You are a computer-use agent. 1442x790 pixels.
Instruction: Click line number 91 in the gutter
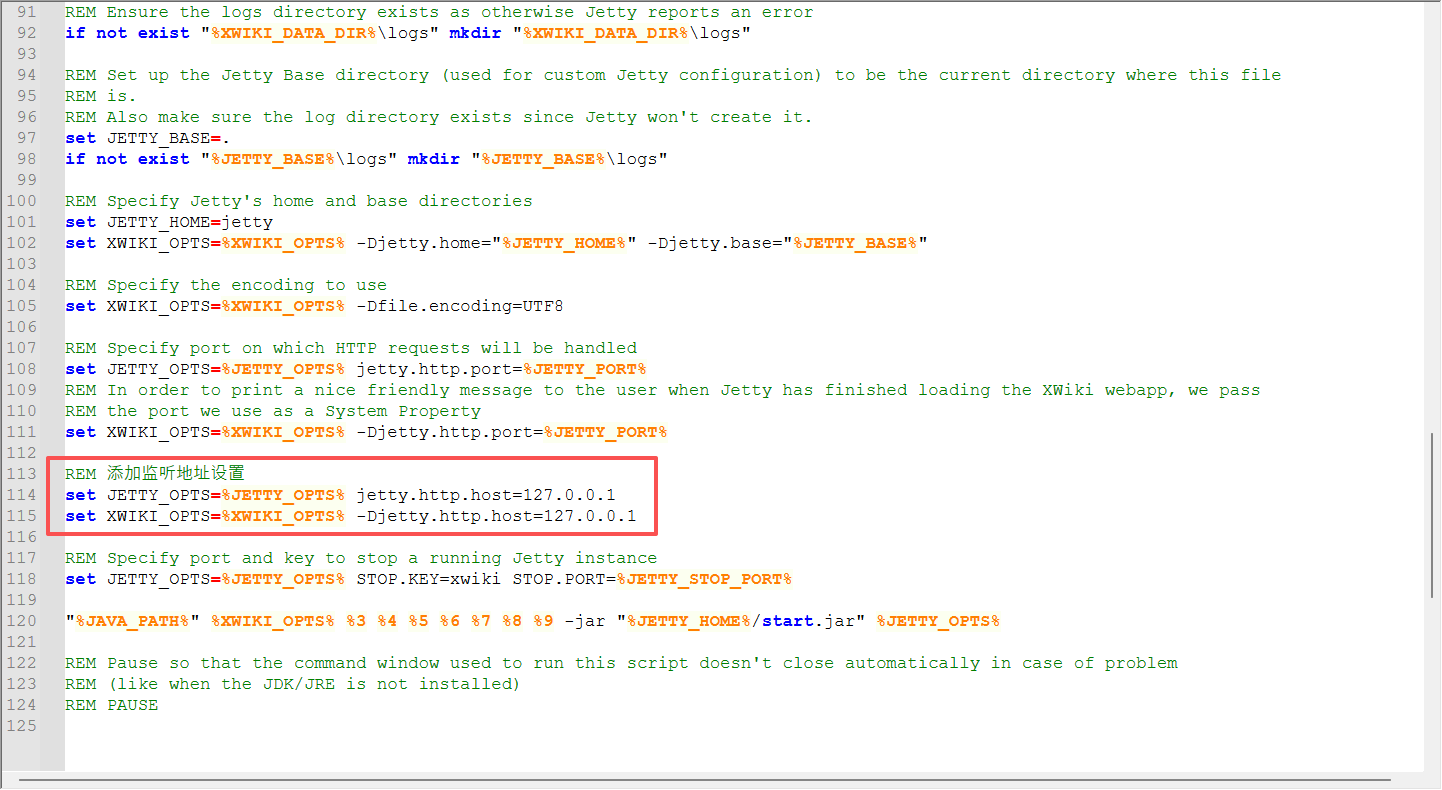(x=25, y=11)
